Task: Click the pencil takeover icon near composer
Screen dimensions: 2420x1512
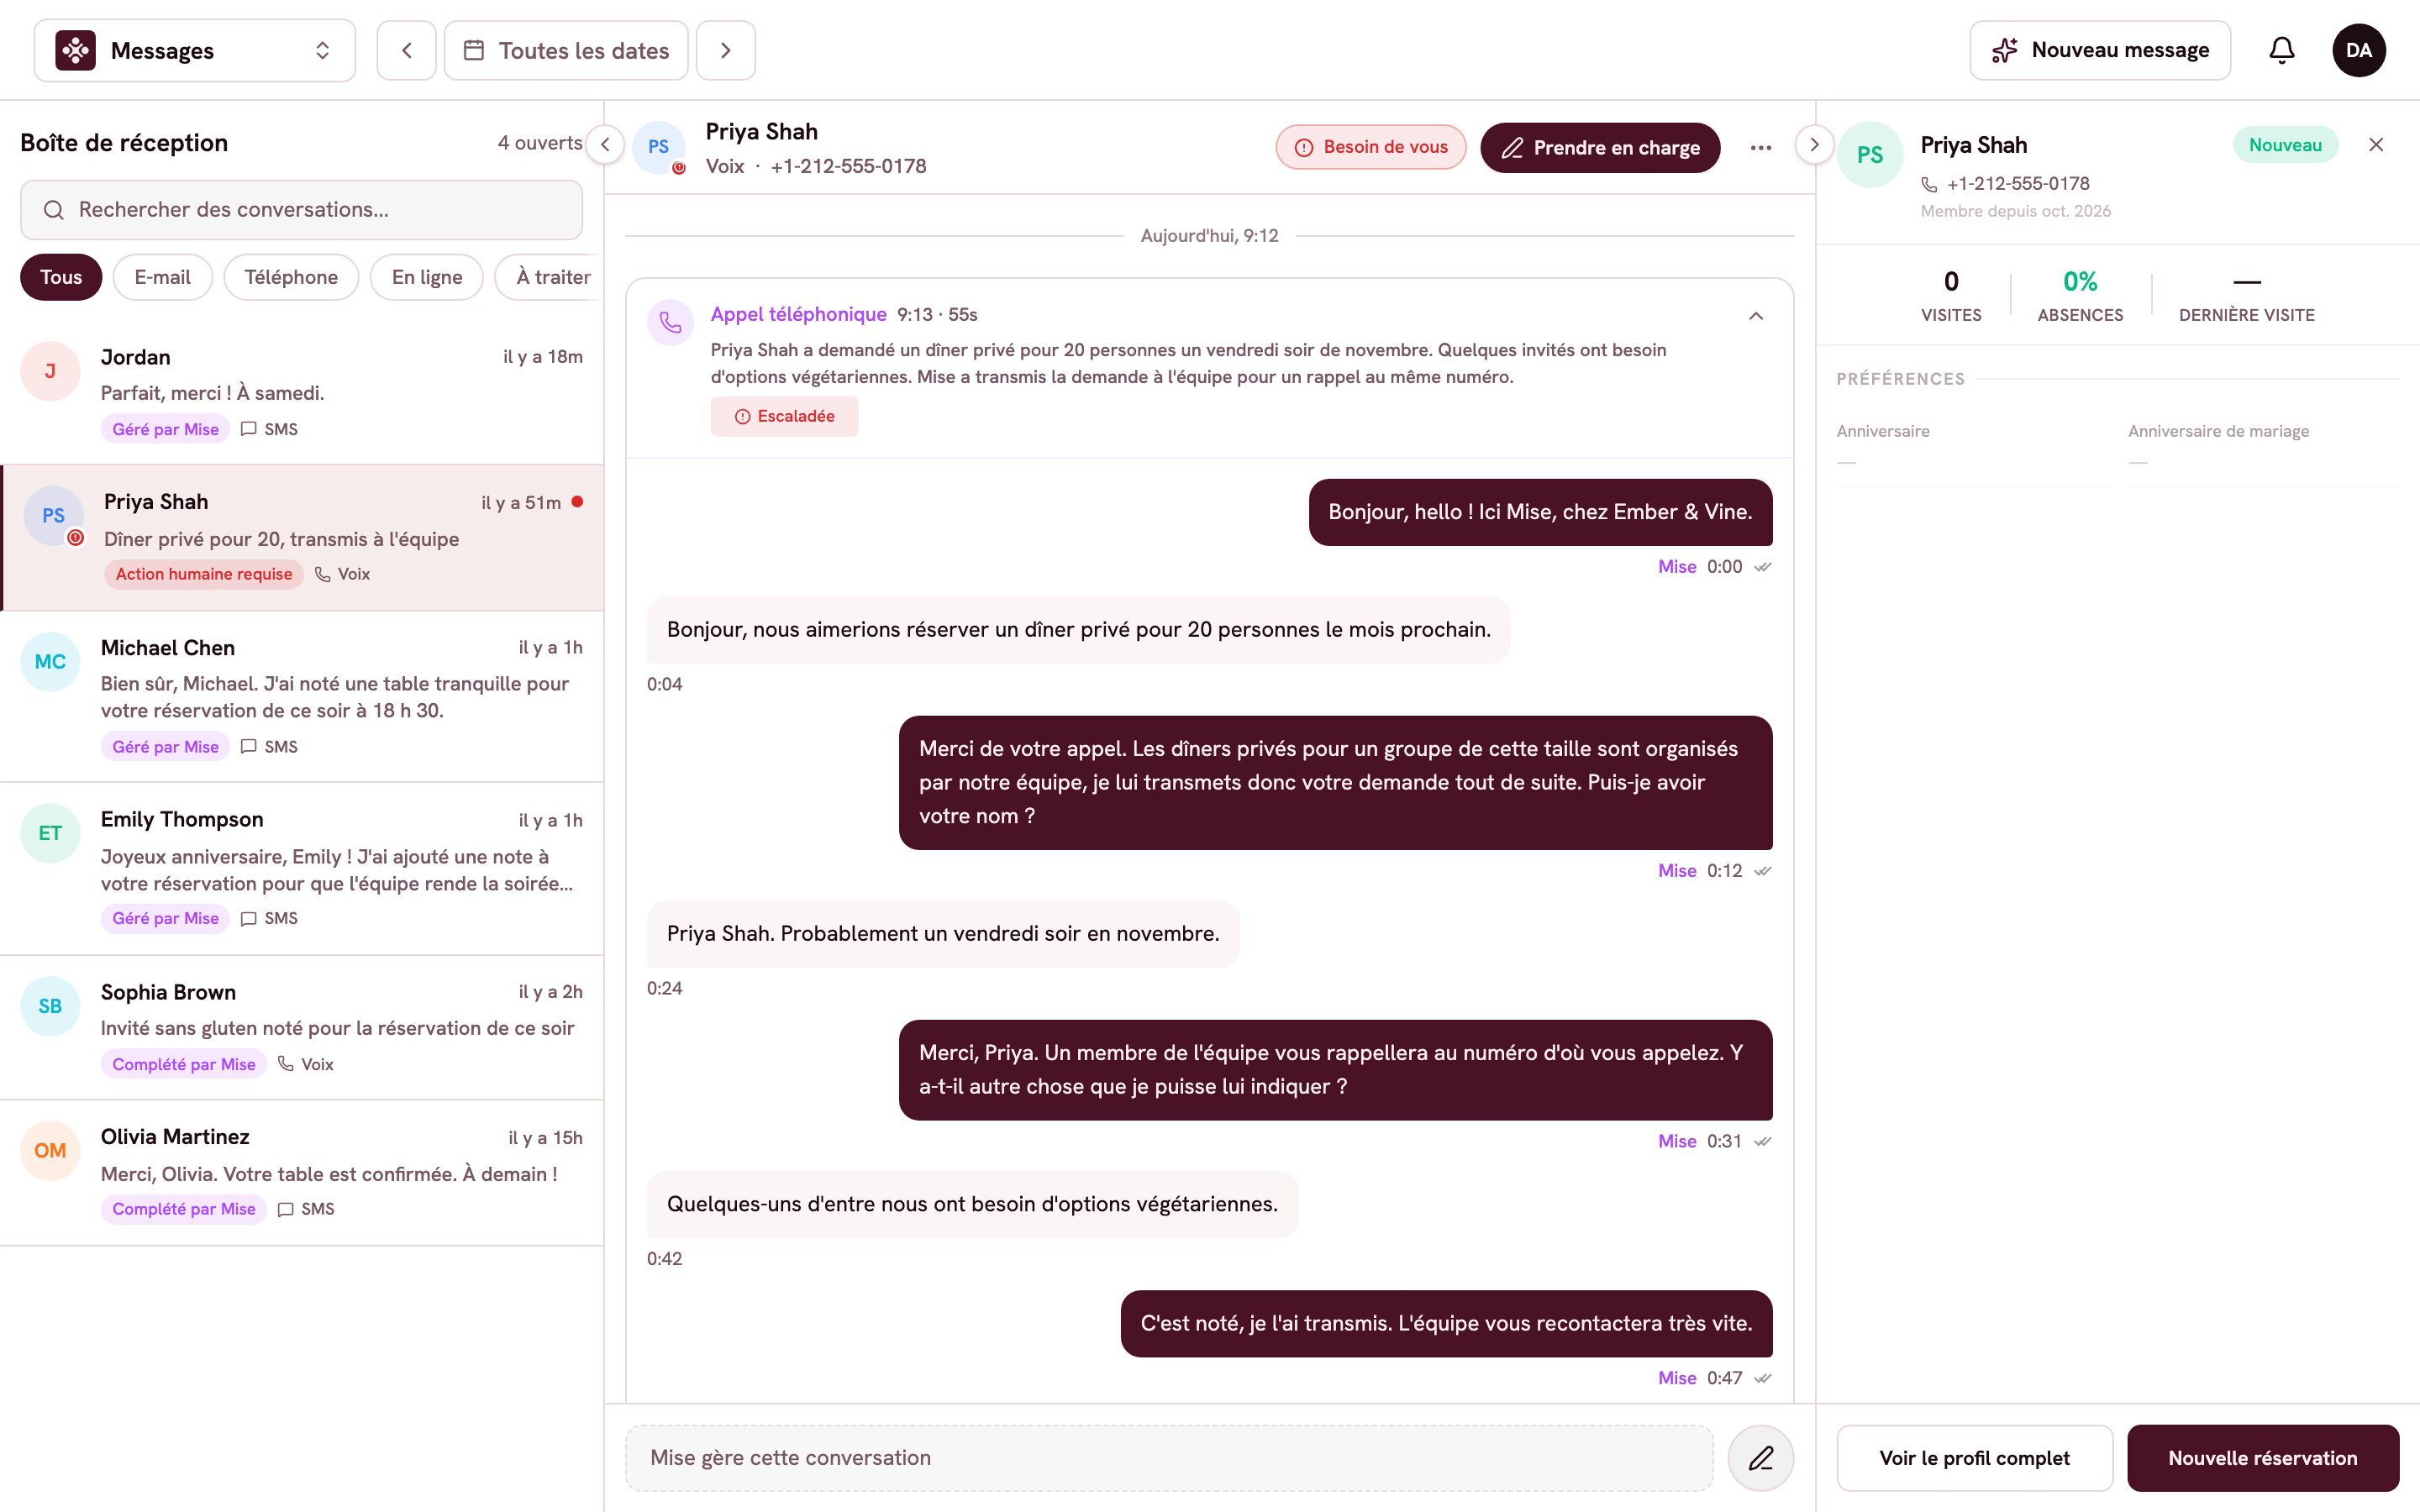Action: click(x=1760, y=1458)
